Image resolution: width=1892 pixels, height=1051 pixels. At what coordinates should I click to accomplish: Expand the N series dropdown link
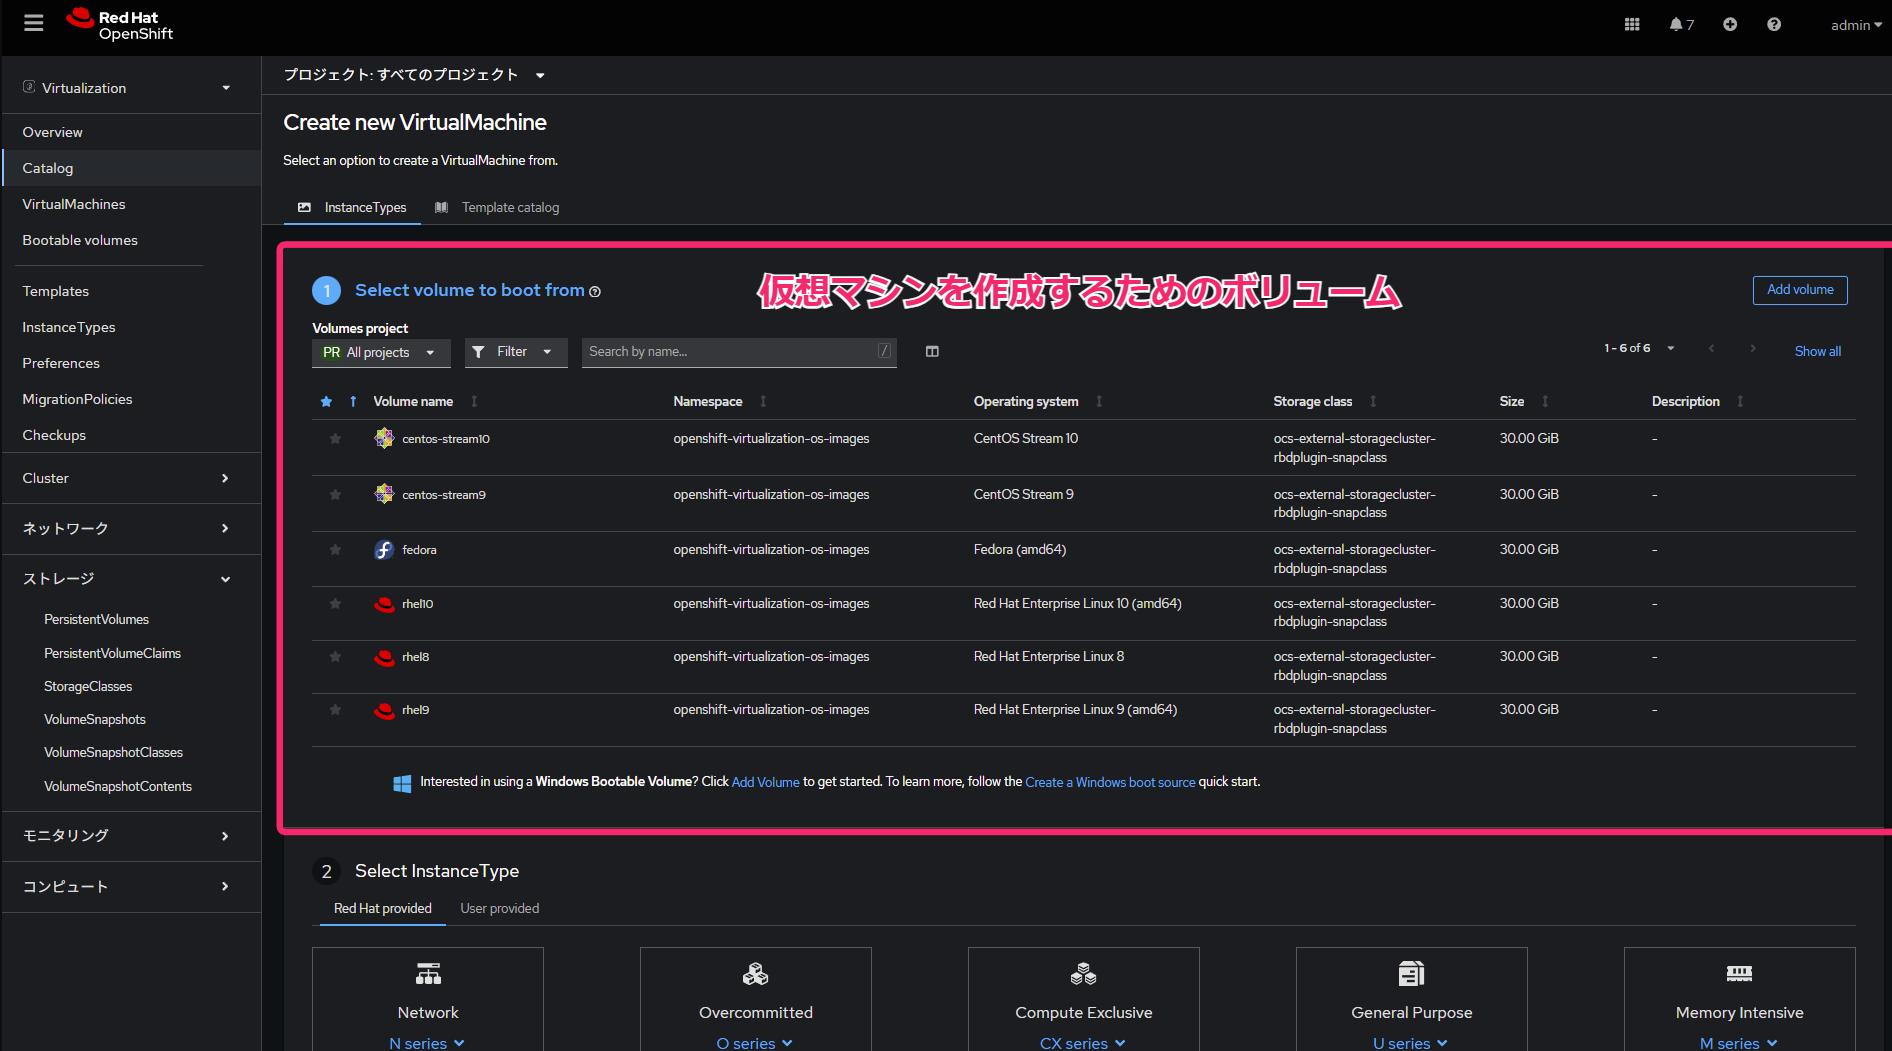[x=427, y=1043]
